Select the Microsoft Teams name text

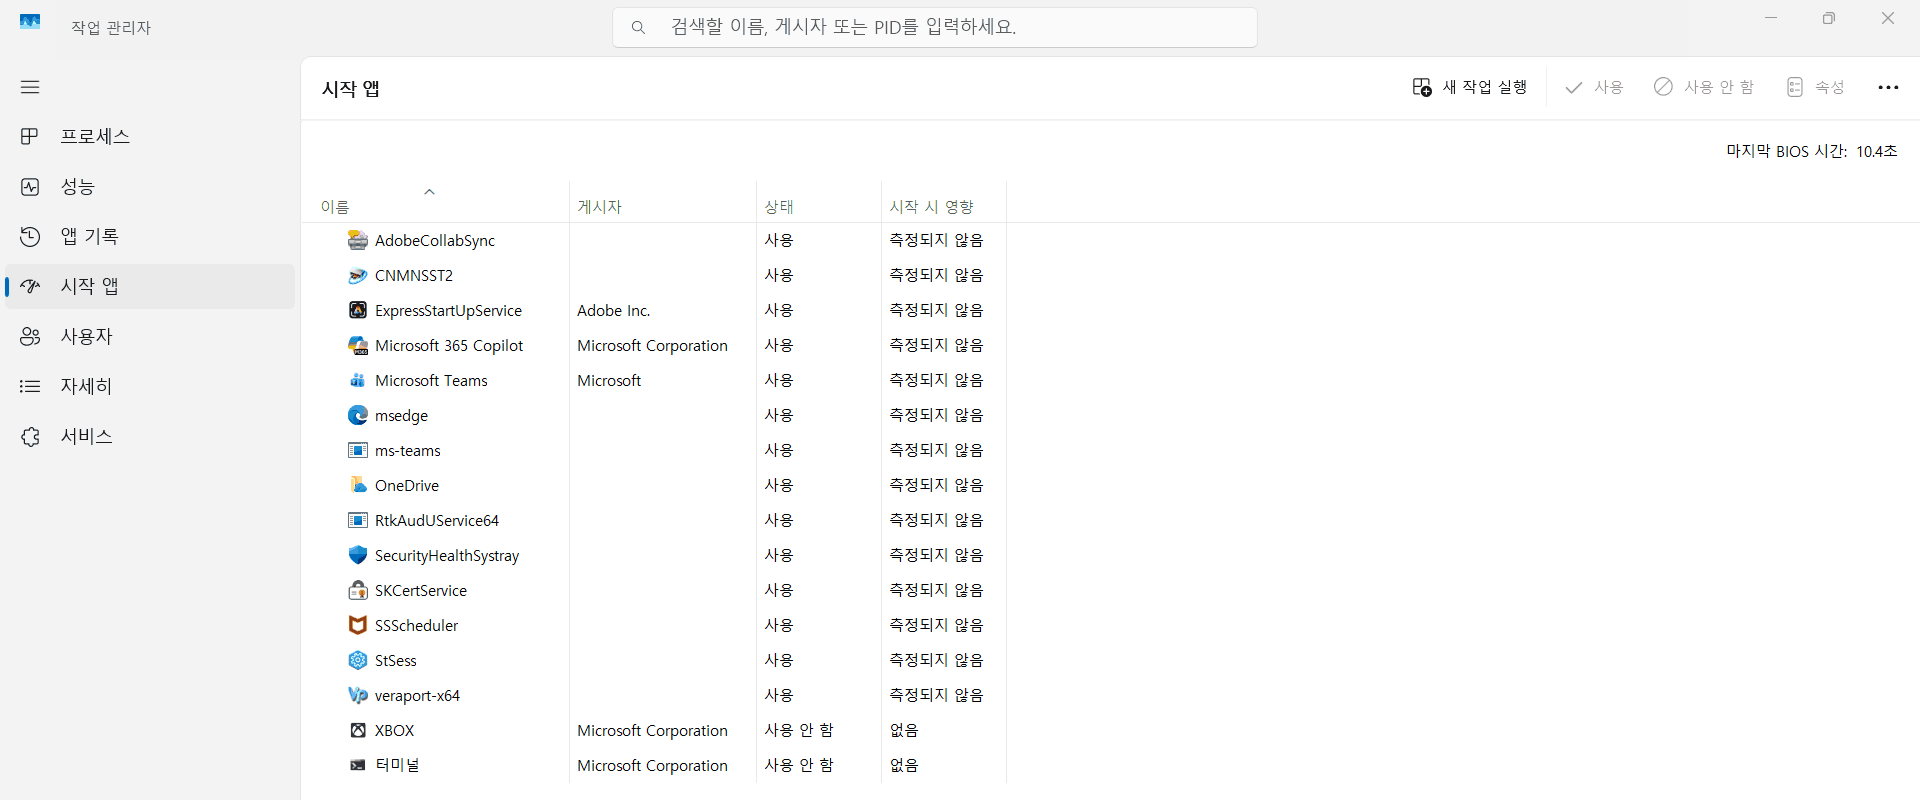coord(431,380)
